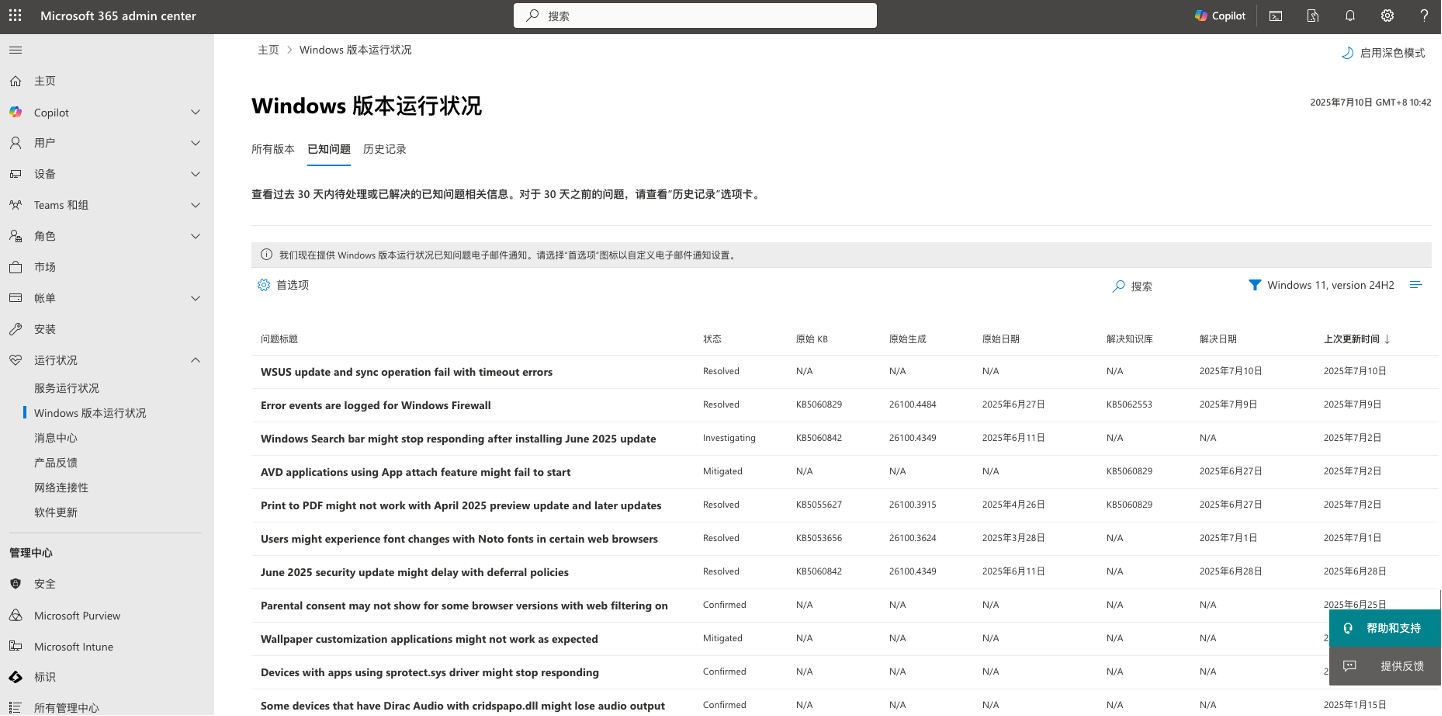This screenshot has width=1442, height=716.
Task: Click the 帮助和支持 button
Action: (x=1385, y=629)
